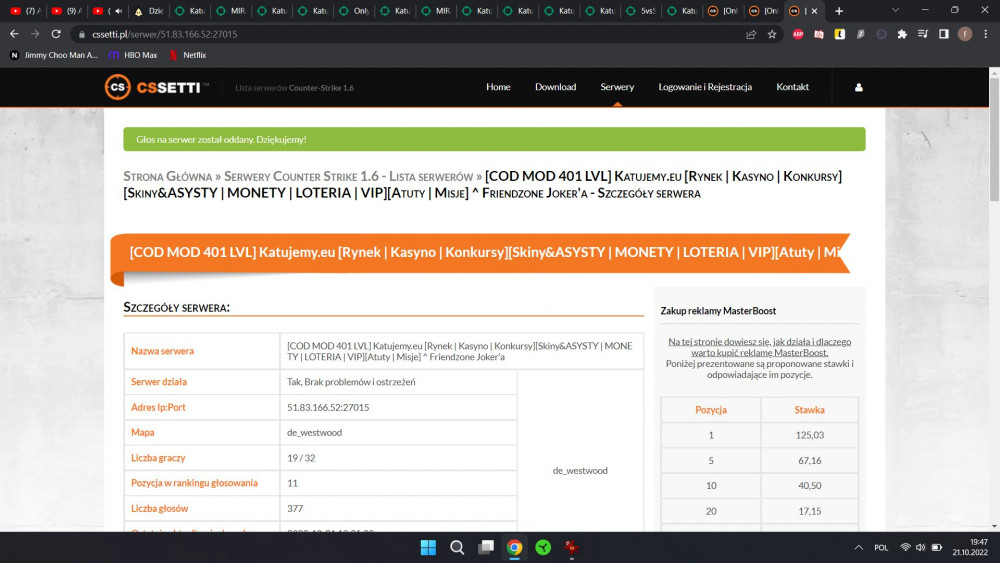Image resolution: width=1000 pixels, height=563 pixels.
Task: Open the Windows Start menu
Action: click(428, 547)
